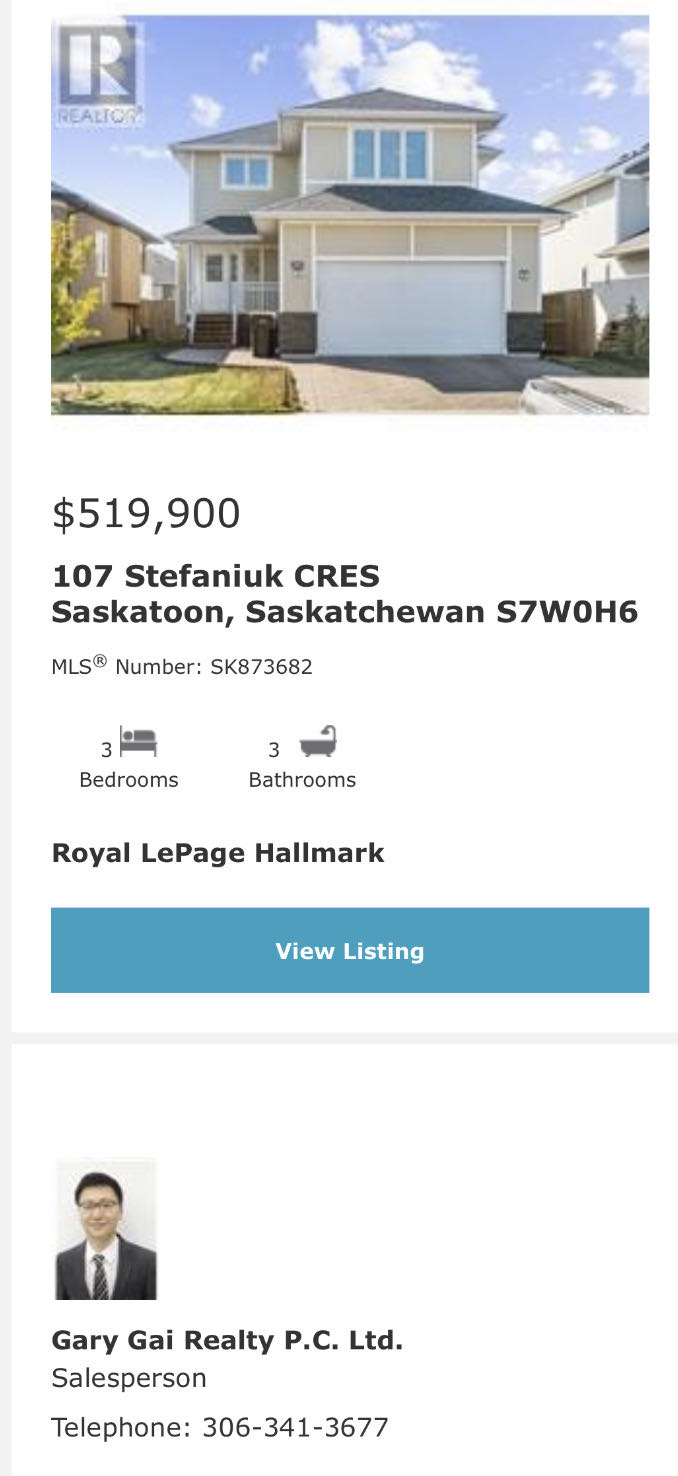
Task: Call telephone number 306-341-3677
Action: [295, 1427]
